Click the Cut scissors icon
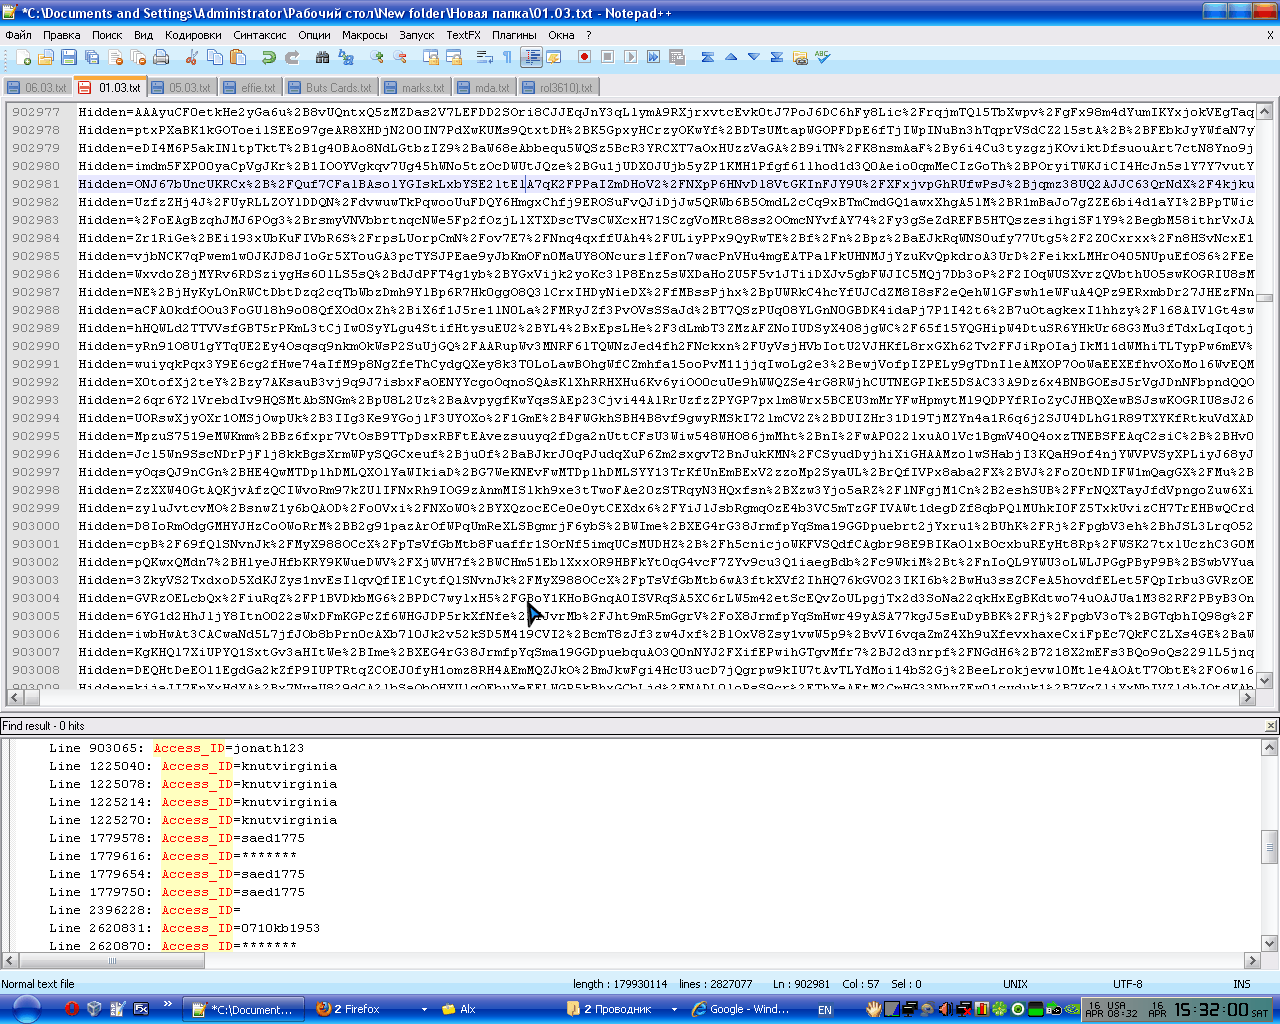Image resolution: width=1280 pixels, height=1024 pixels. coord(192,57)
